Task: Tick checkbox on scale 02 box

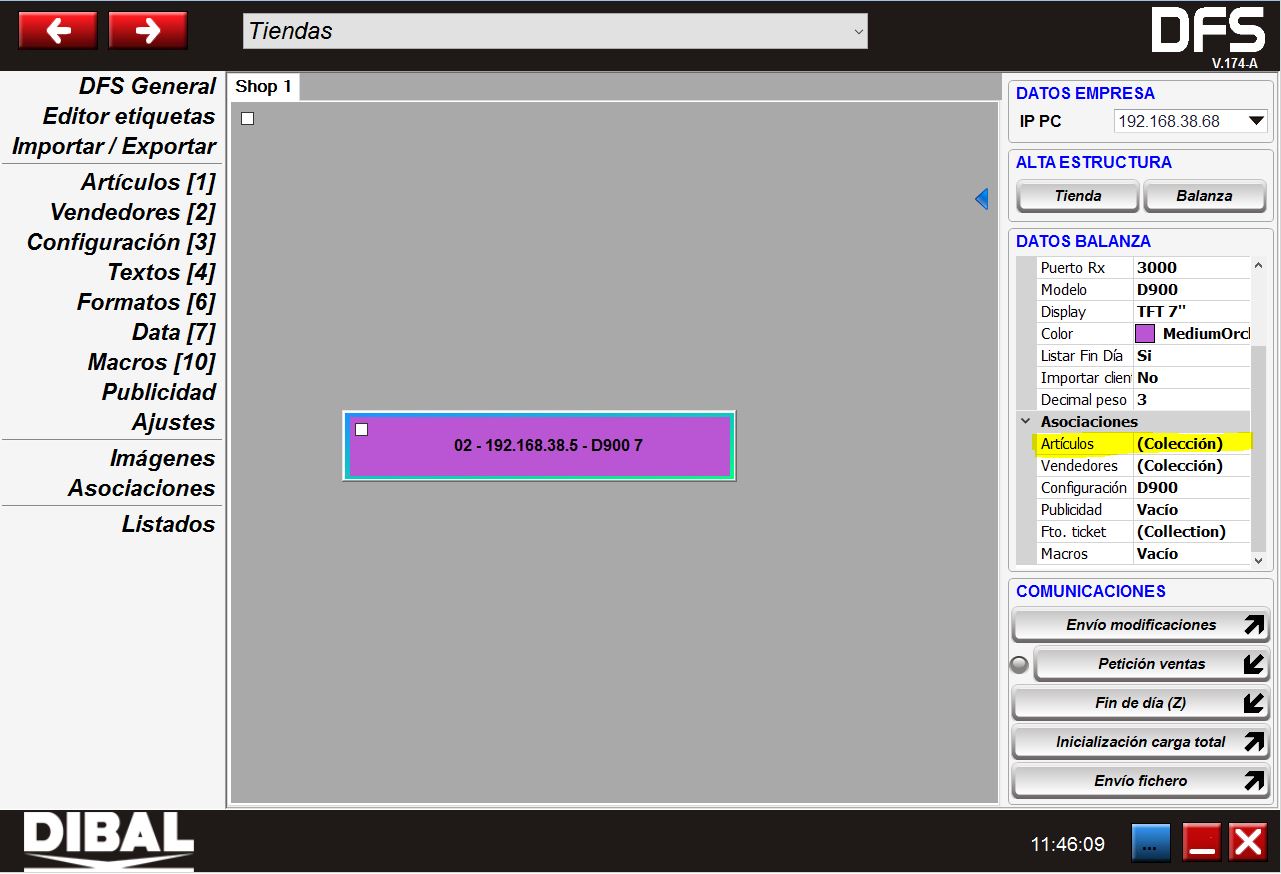Action: point(362,429)
